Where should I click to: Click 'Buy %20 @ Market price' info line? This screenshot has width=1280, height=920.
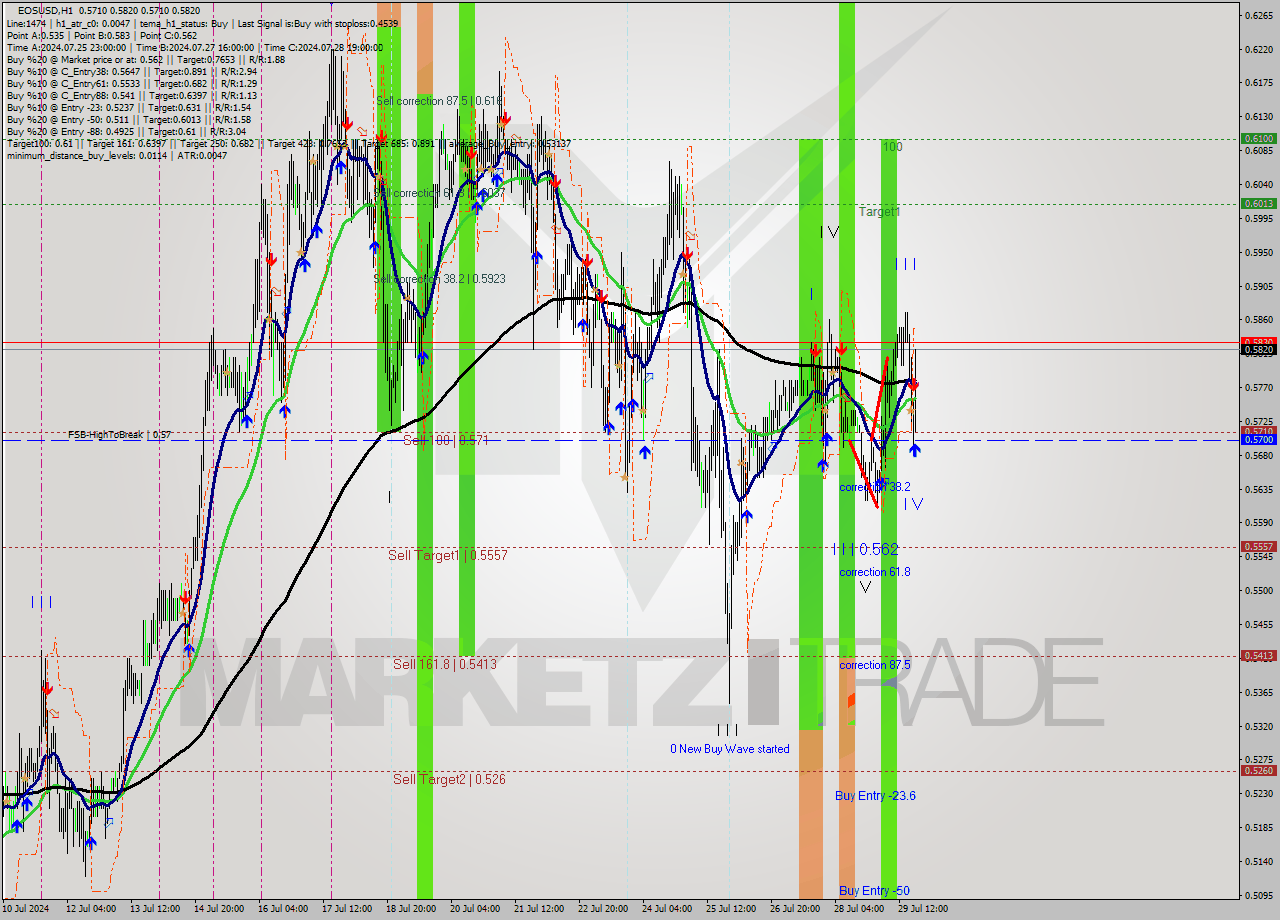tap(145, 59)
